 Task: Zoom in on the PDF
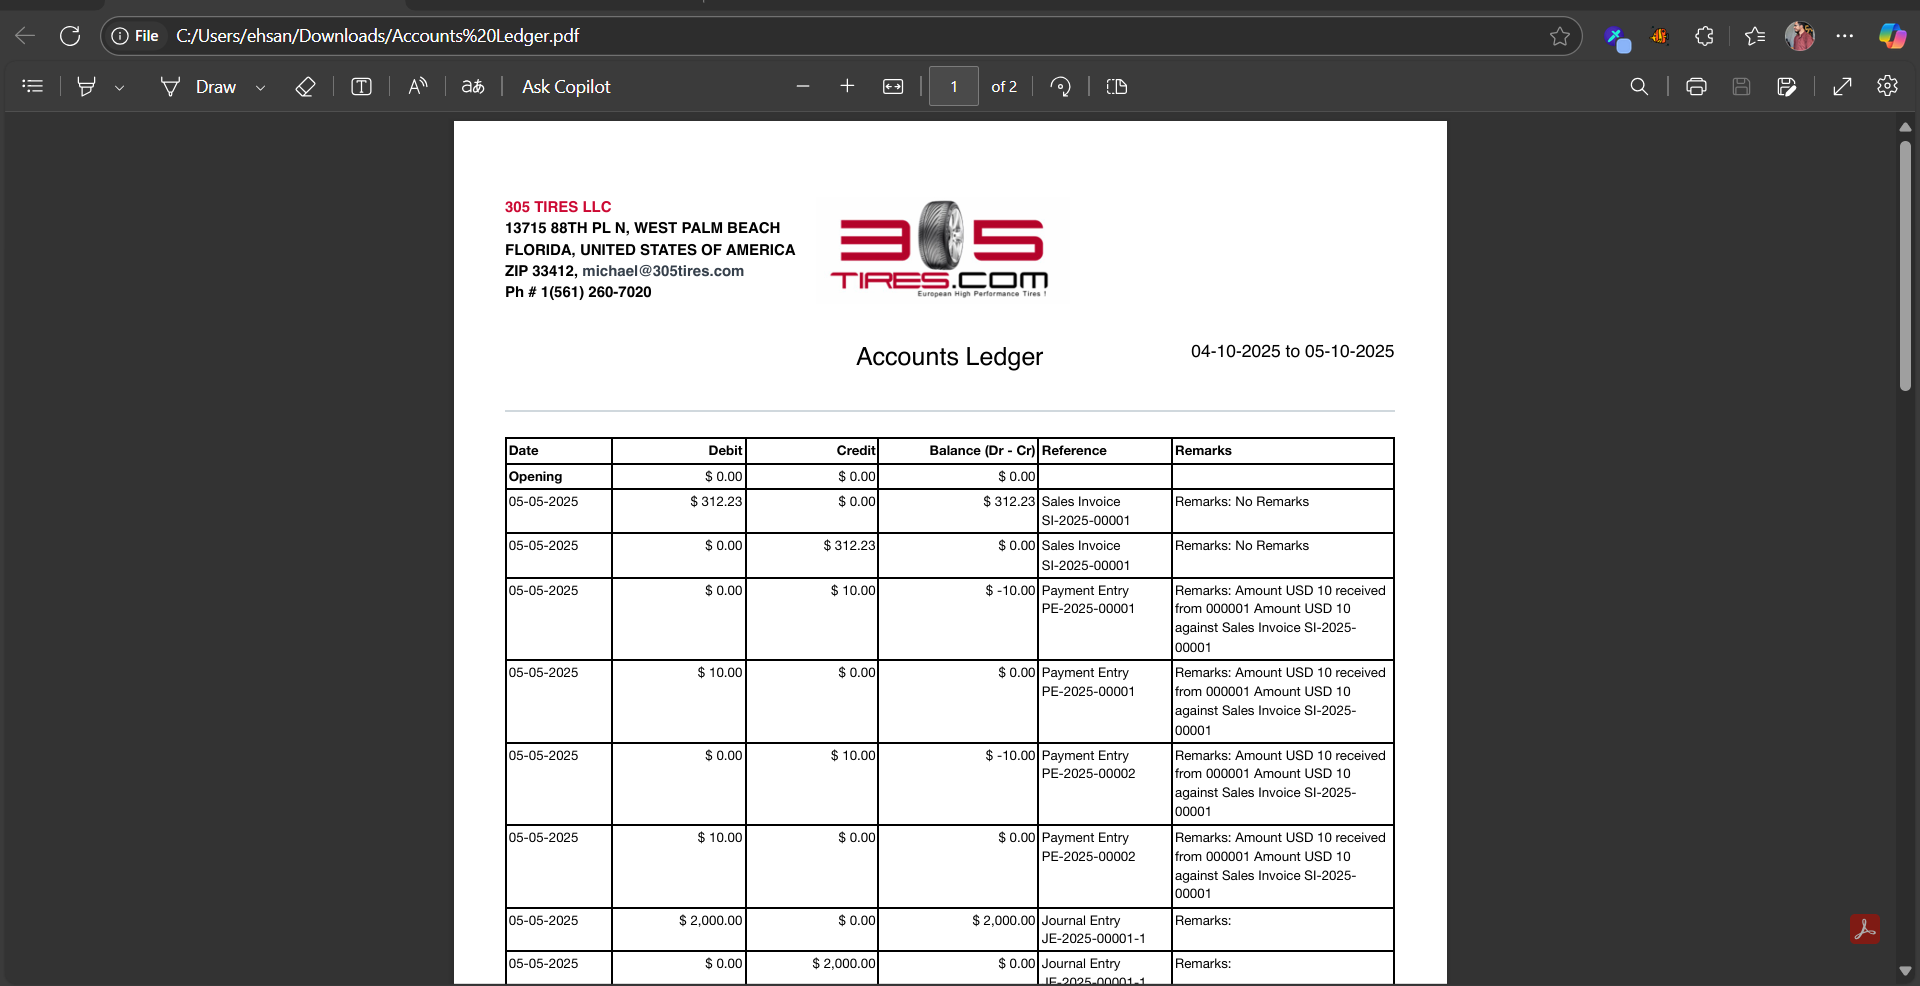847,87
